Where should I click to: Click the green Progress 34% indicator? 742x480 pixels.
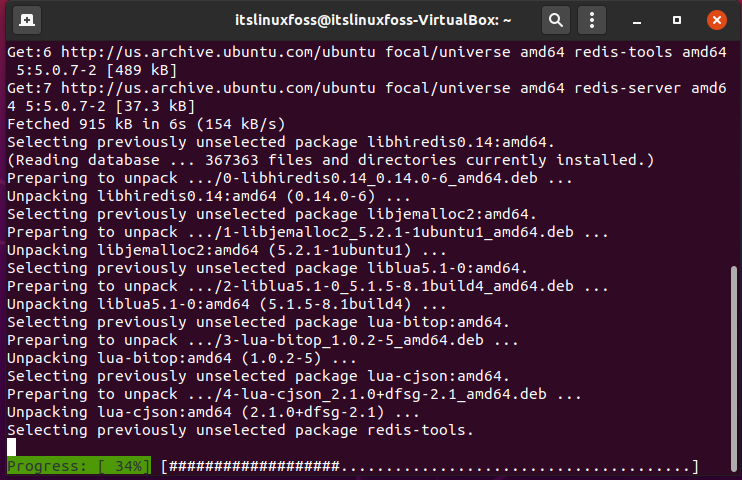(x=79, y=466)
